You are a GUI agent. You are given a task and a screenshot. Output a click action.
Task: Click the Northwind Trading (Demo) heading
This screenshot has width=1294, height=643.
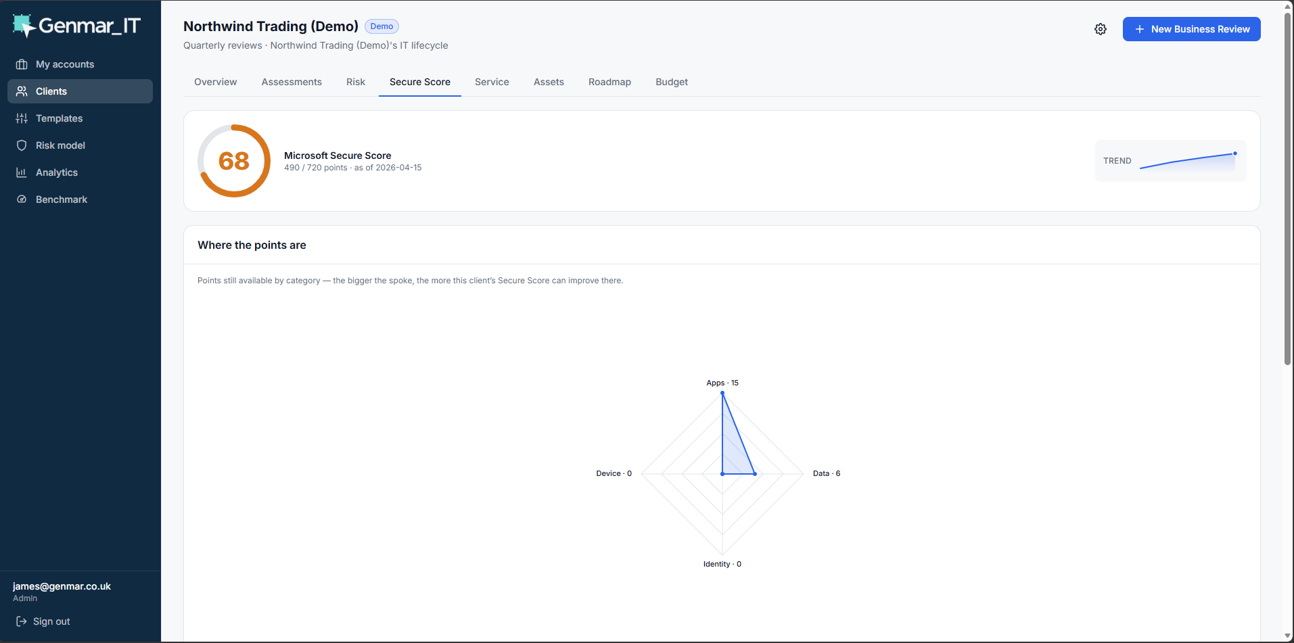tap(271, 26)
